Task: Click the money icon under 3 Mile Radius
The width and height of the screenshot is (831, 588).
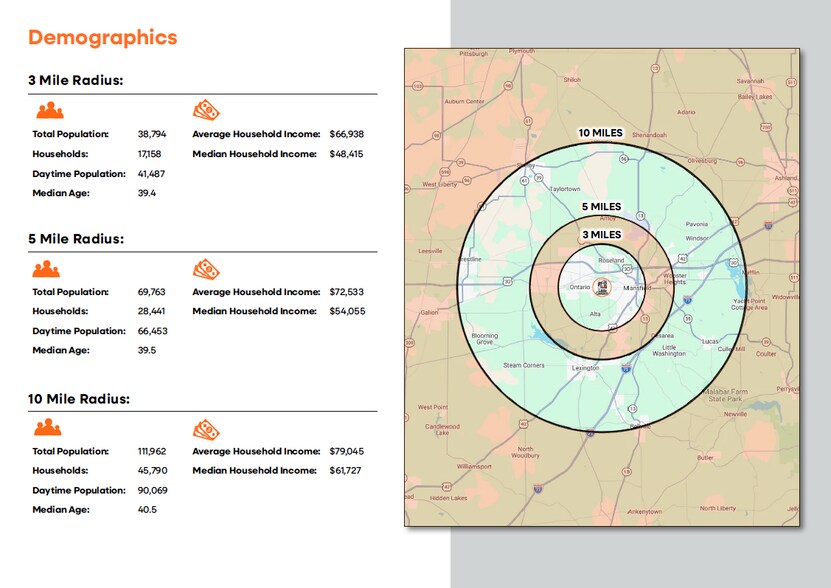Action: pyautogui.click(x=206, y=110)
